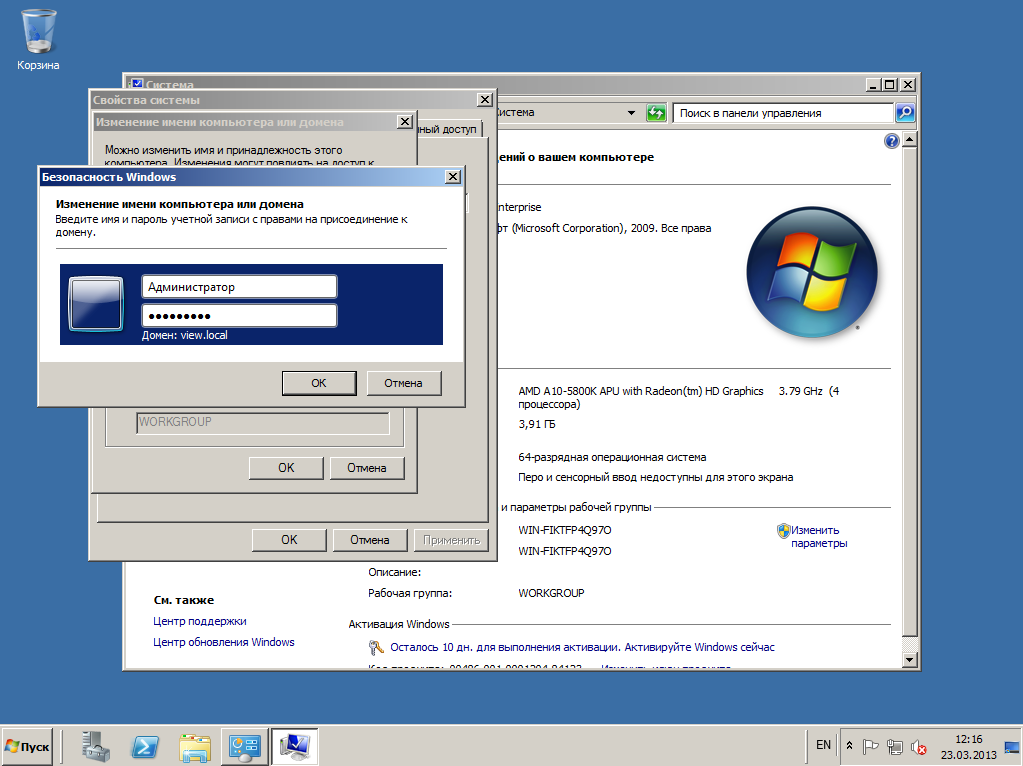The image size is (1023, 766).
Task: Expand the address bar dropdown arrow
Action: [x=632, y=113]
